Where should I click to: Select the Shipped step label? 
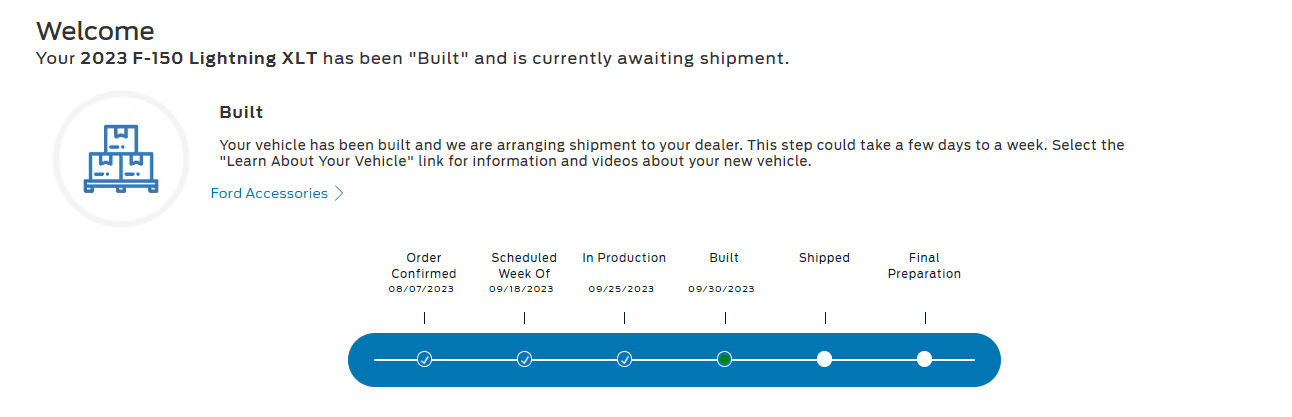pyautogui.click(x=824, y=258)
